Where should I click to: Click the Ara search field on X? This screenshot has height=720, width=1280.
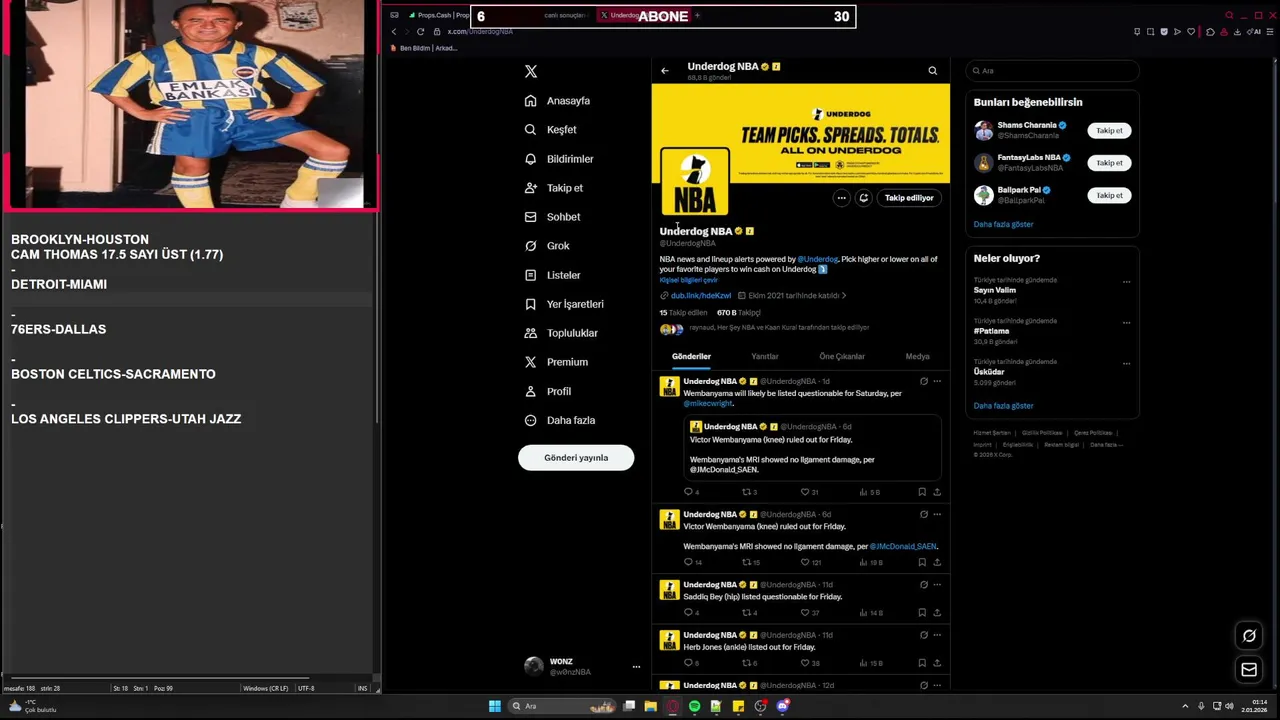[1052, 71]
